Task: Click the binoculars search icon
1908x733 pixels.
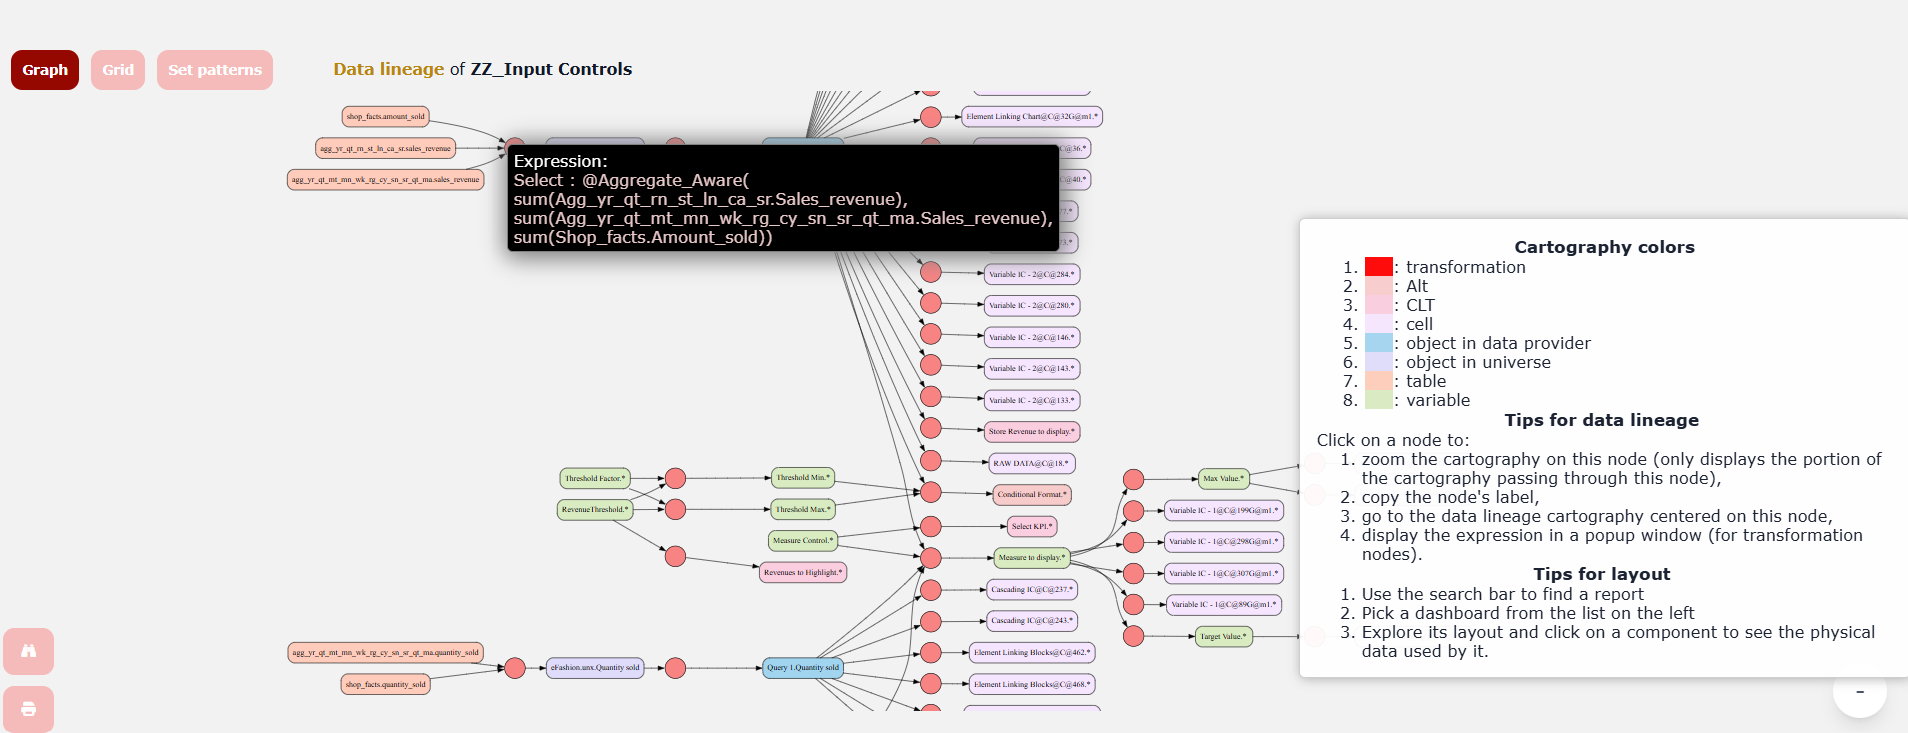Action: point(28,651)
